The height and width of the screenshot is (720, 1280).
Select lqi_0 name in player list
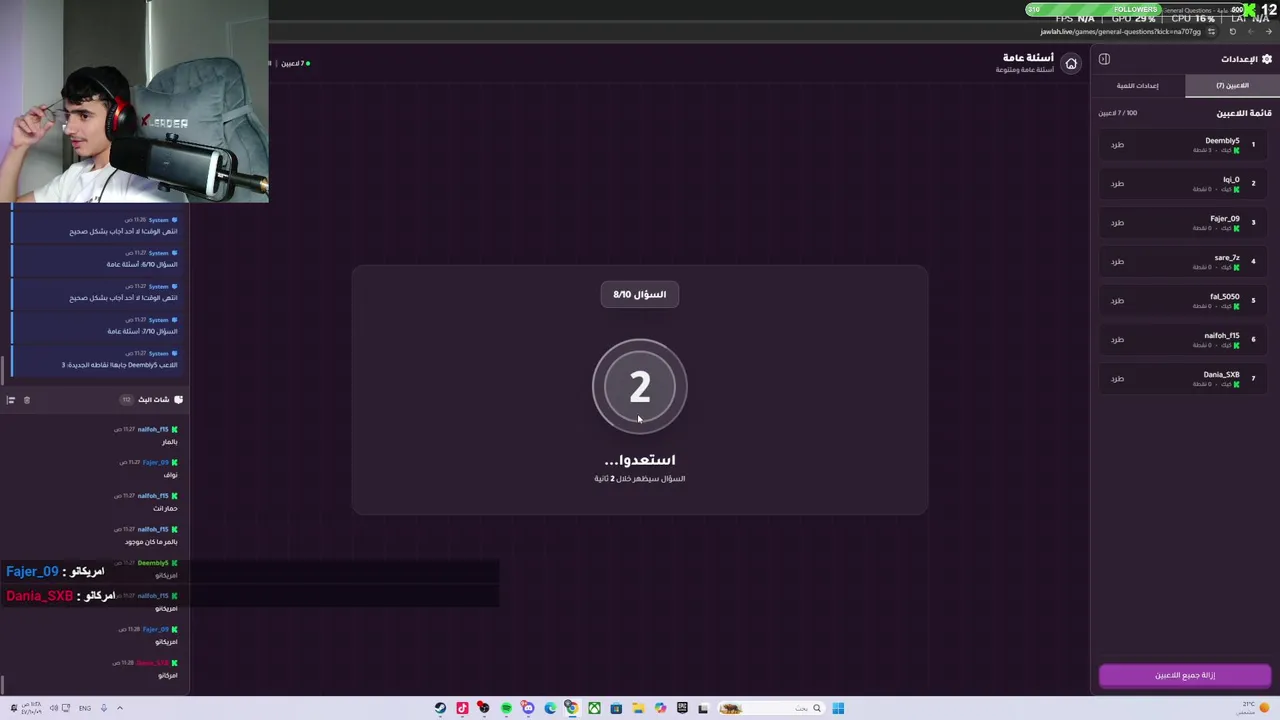1231,180
